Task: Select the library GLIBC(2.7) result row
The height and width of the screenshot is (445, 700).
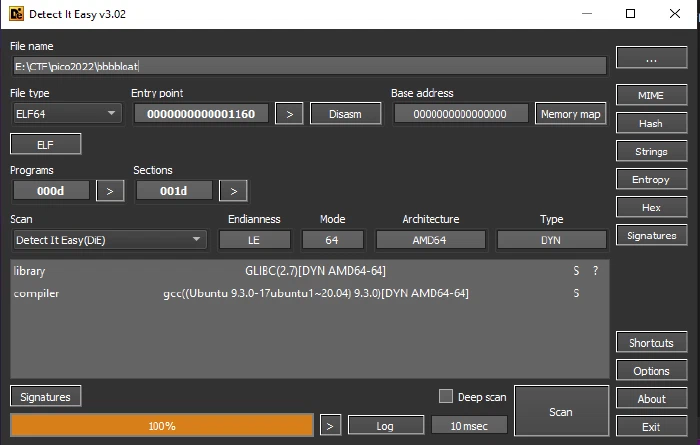Action: tap(309, 271)
